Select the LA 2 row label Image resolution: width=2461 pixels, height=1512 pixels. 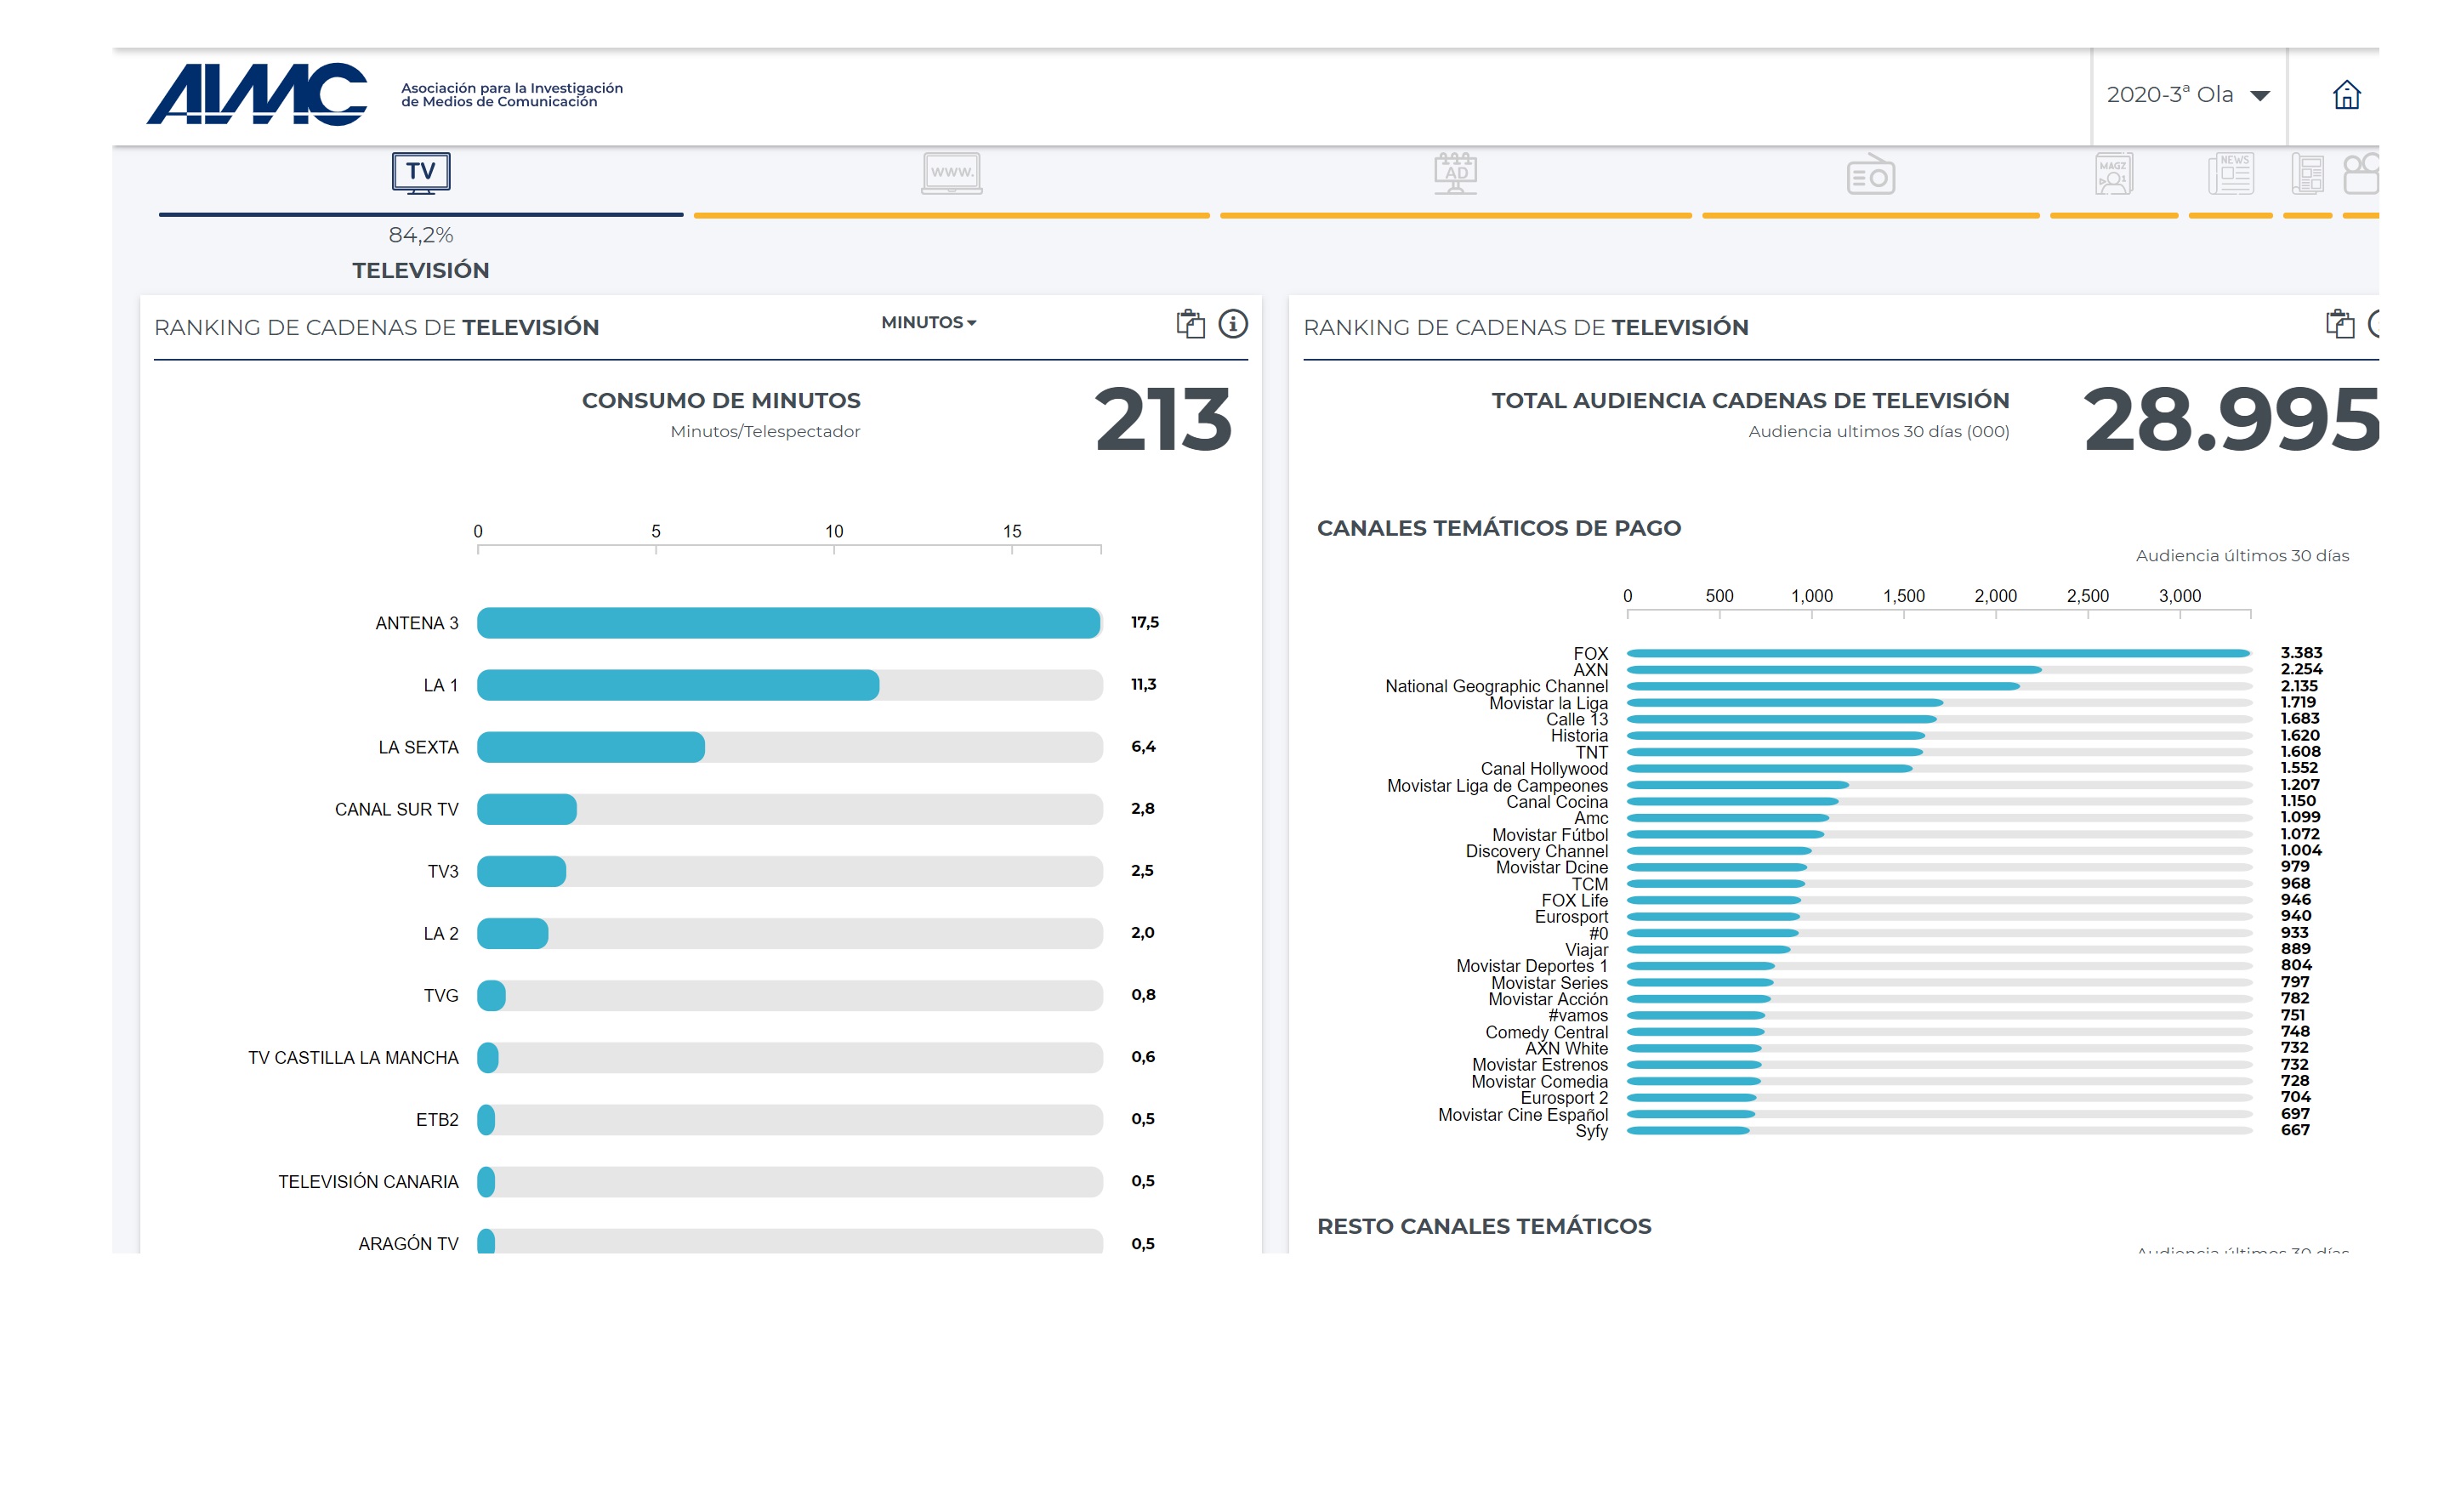[x=440, y=934]
